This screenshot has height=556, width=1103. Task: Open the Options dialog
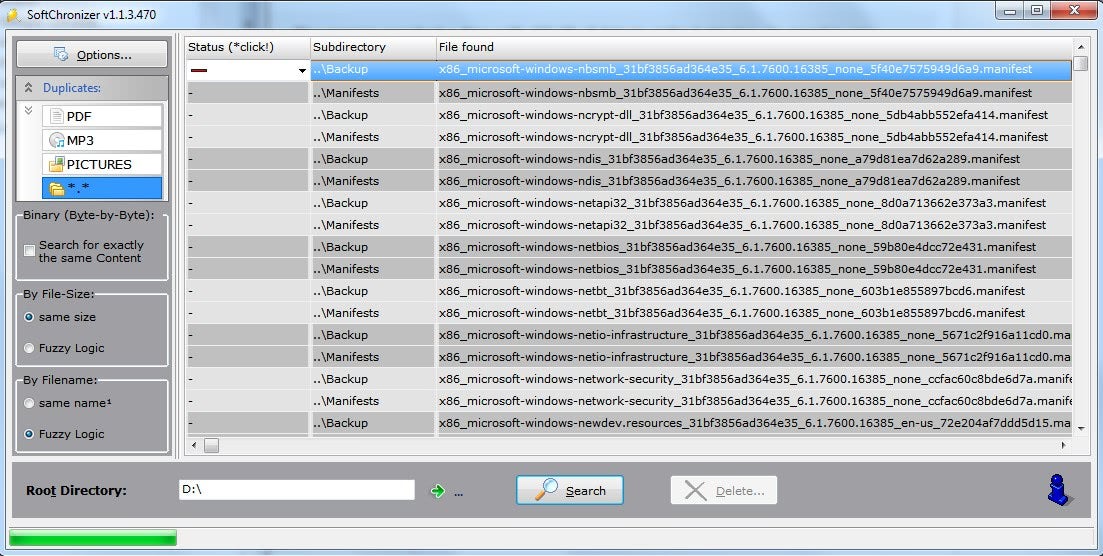point(91,54)
